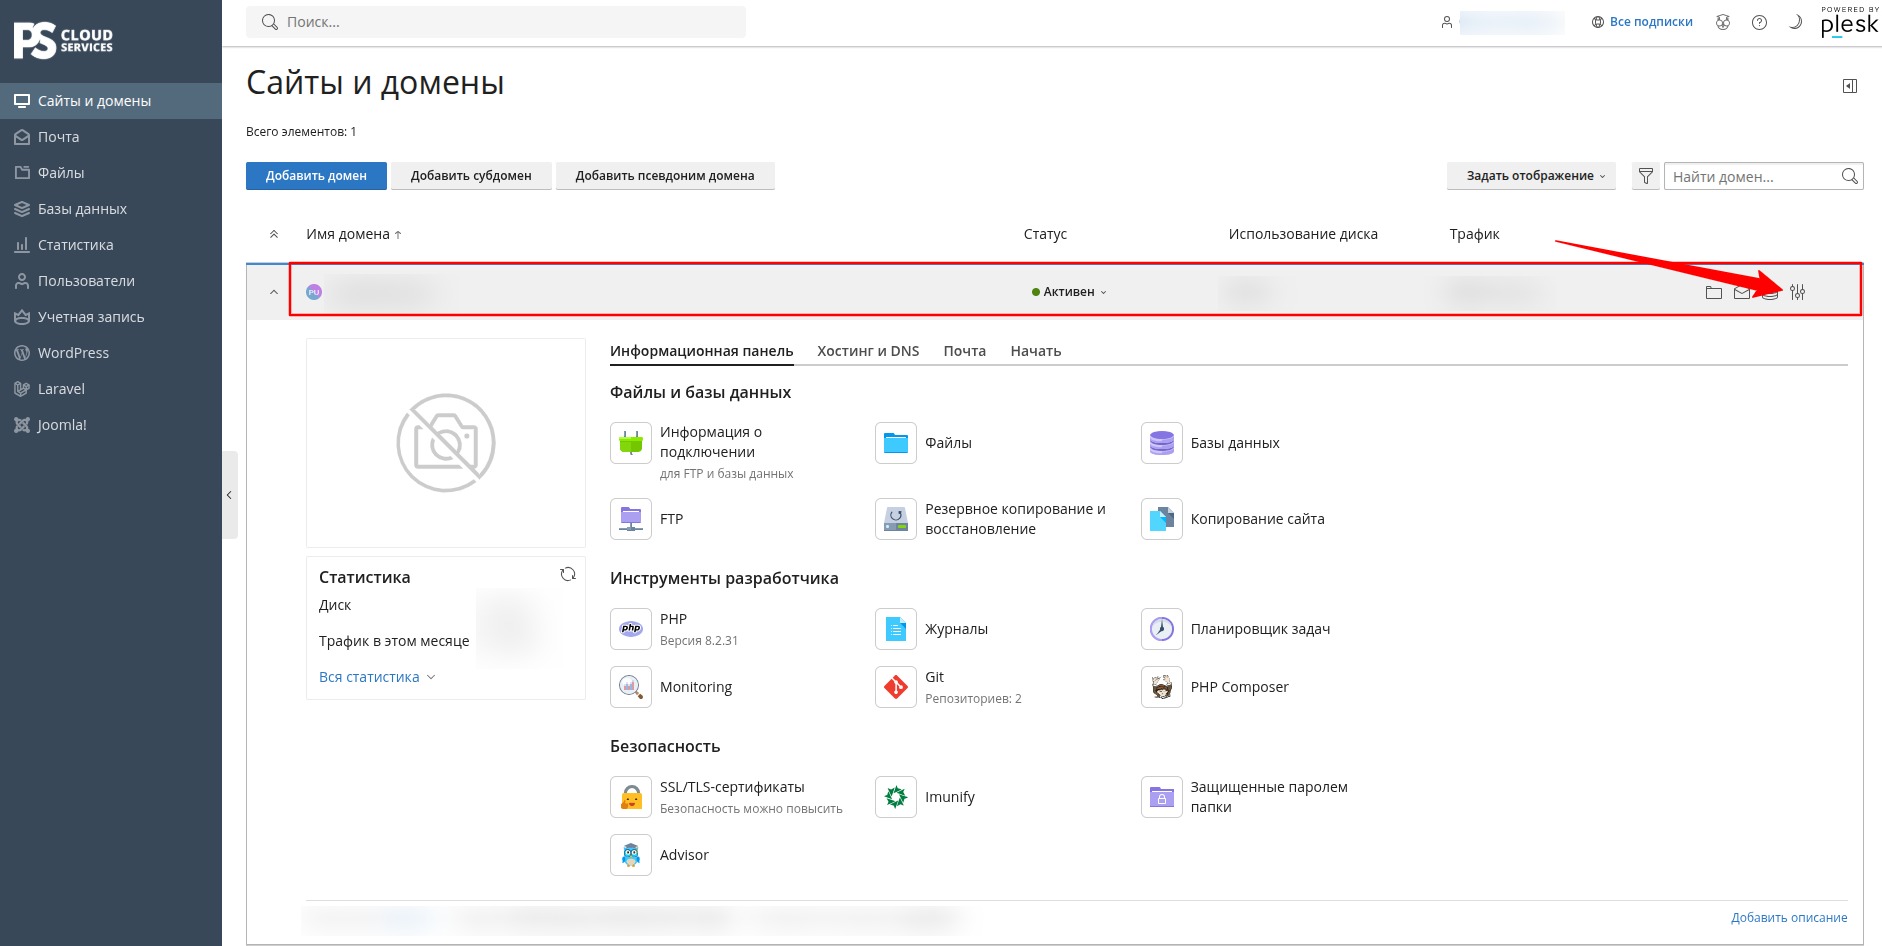Screen dimensions: 1882x946
Task: Click the domain search magnifier icon
Action: point(1850,176)
